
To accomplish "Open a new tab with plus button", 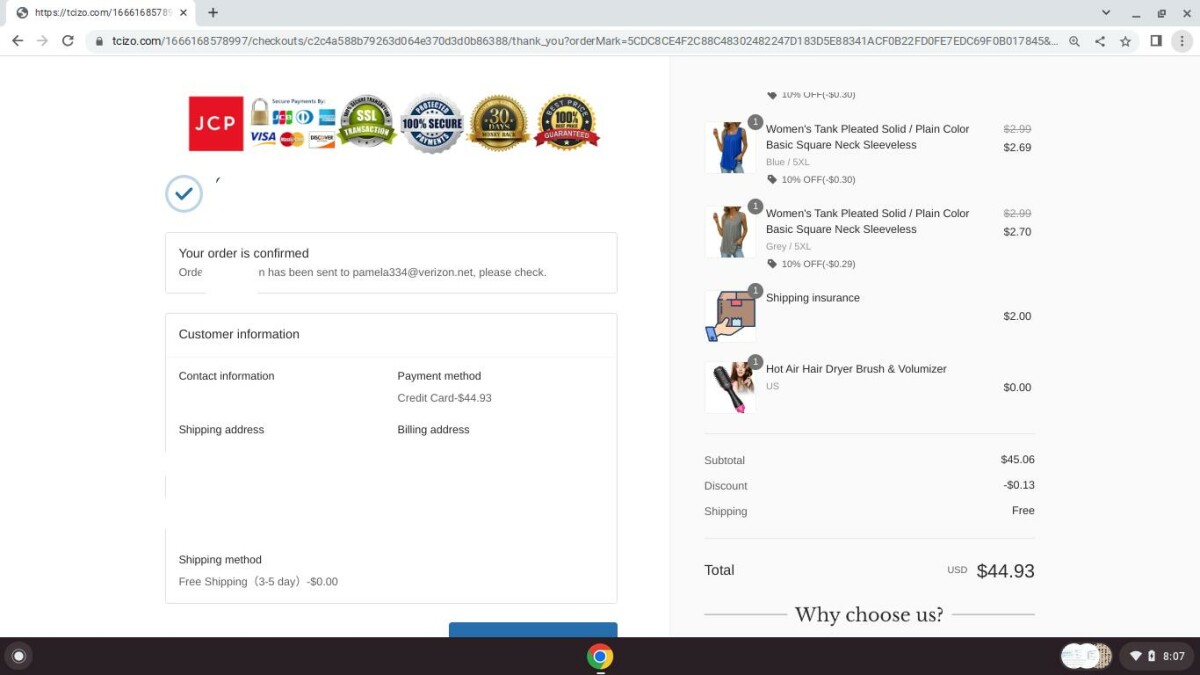I will coord(213,13).
